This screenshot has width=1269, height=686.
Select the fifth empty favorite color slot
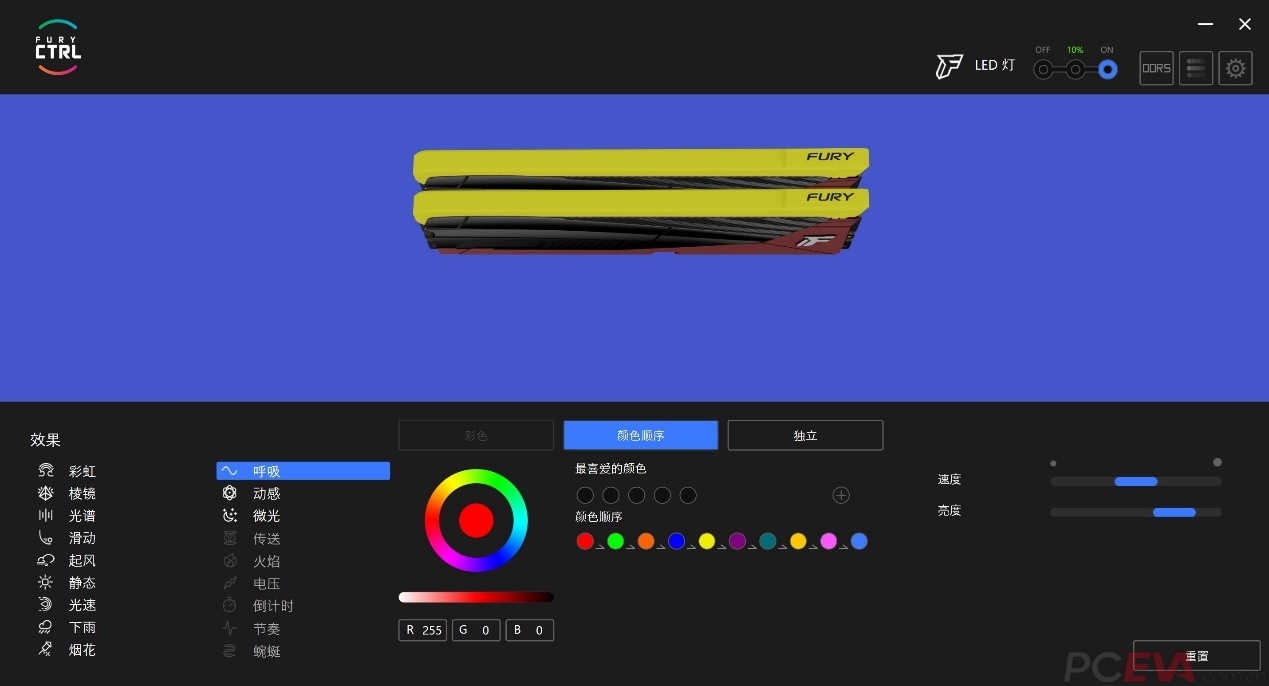[x=688, y=495]
